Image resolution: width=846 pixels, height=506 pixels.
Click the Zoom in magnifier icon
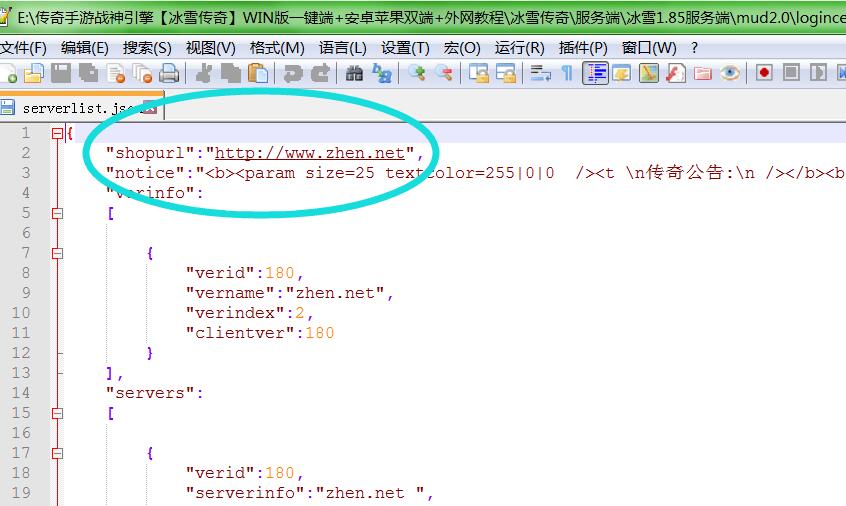(416, 73)
